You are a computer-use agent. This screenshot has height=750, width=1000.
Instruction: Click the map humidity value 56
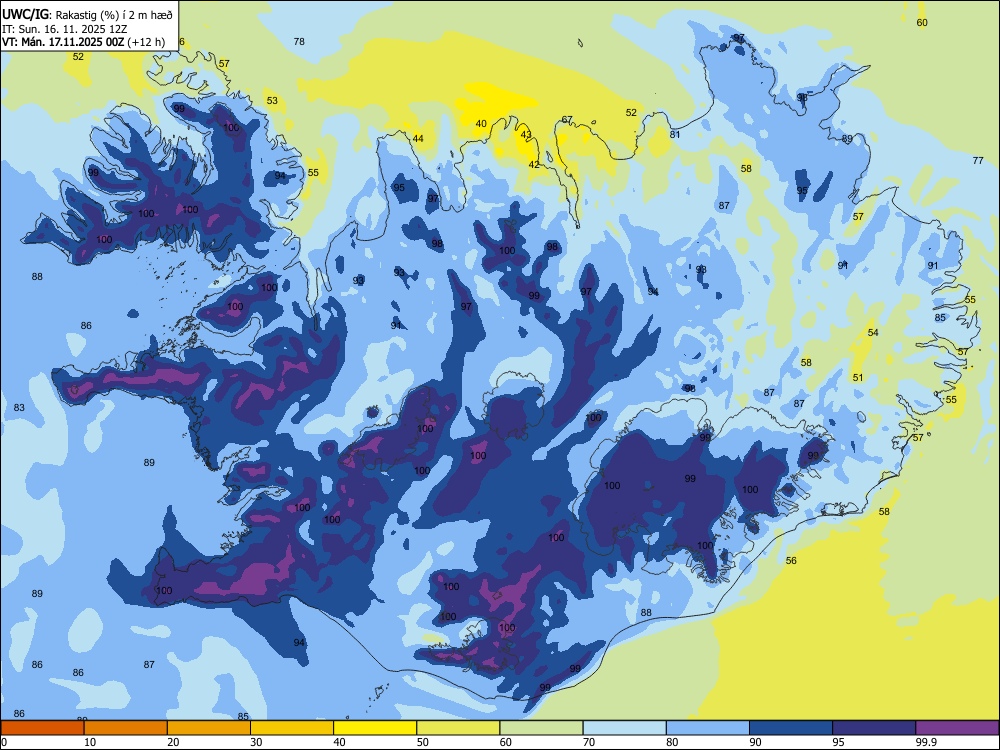point(791,561)
